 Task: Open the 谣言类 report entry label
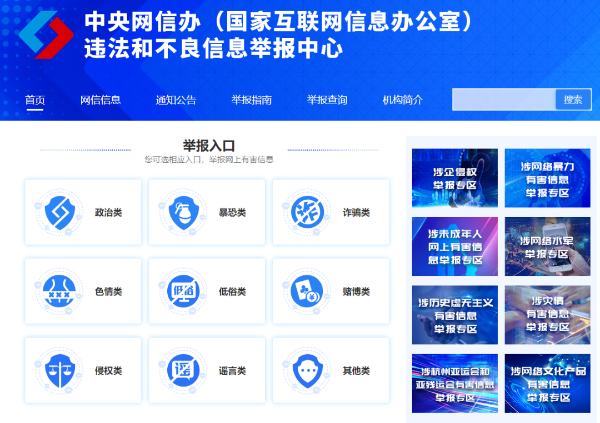pos(232,371)
